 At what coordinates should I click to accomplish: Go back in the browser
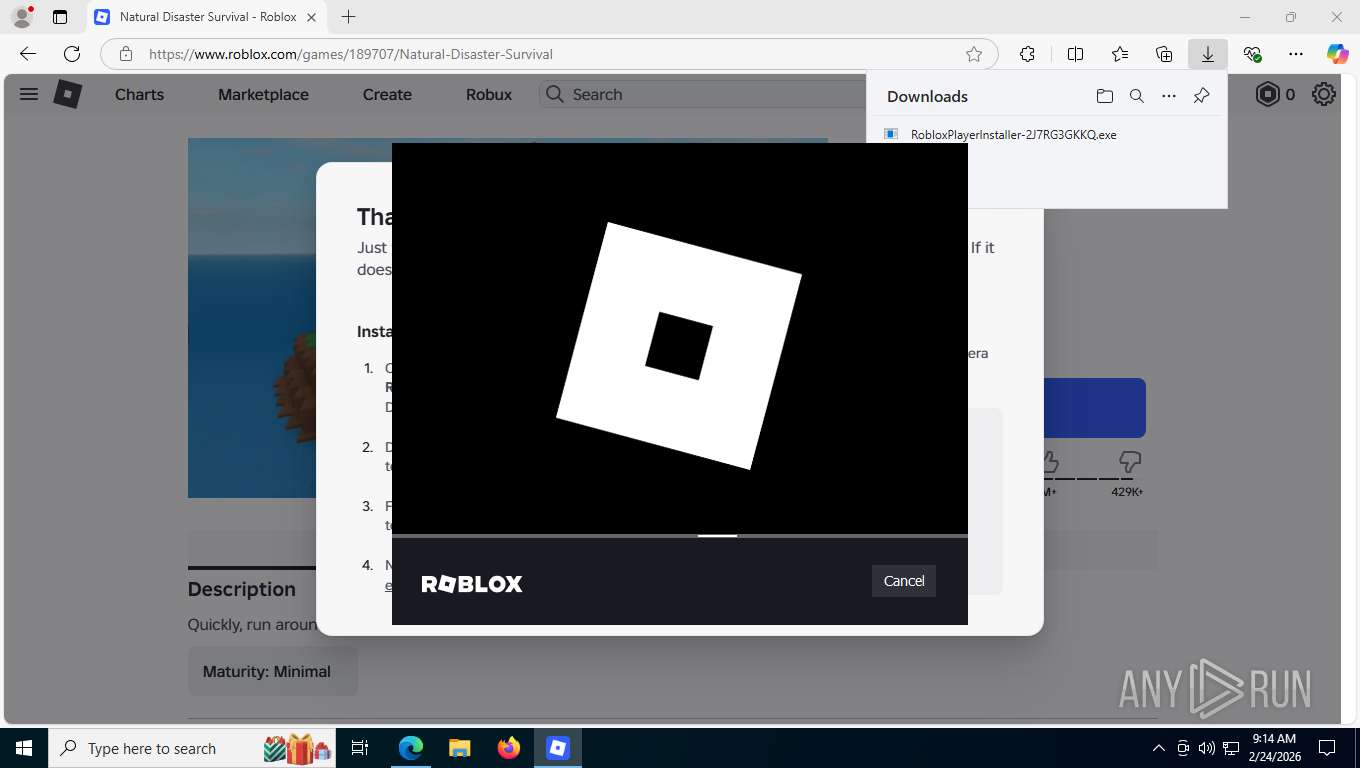[x=28, y=54]
